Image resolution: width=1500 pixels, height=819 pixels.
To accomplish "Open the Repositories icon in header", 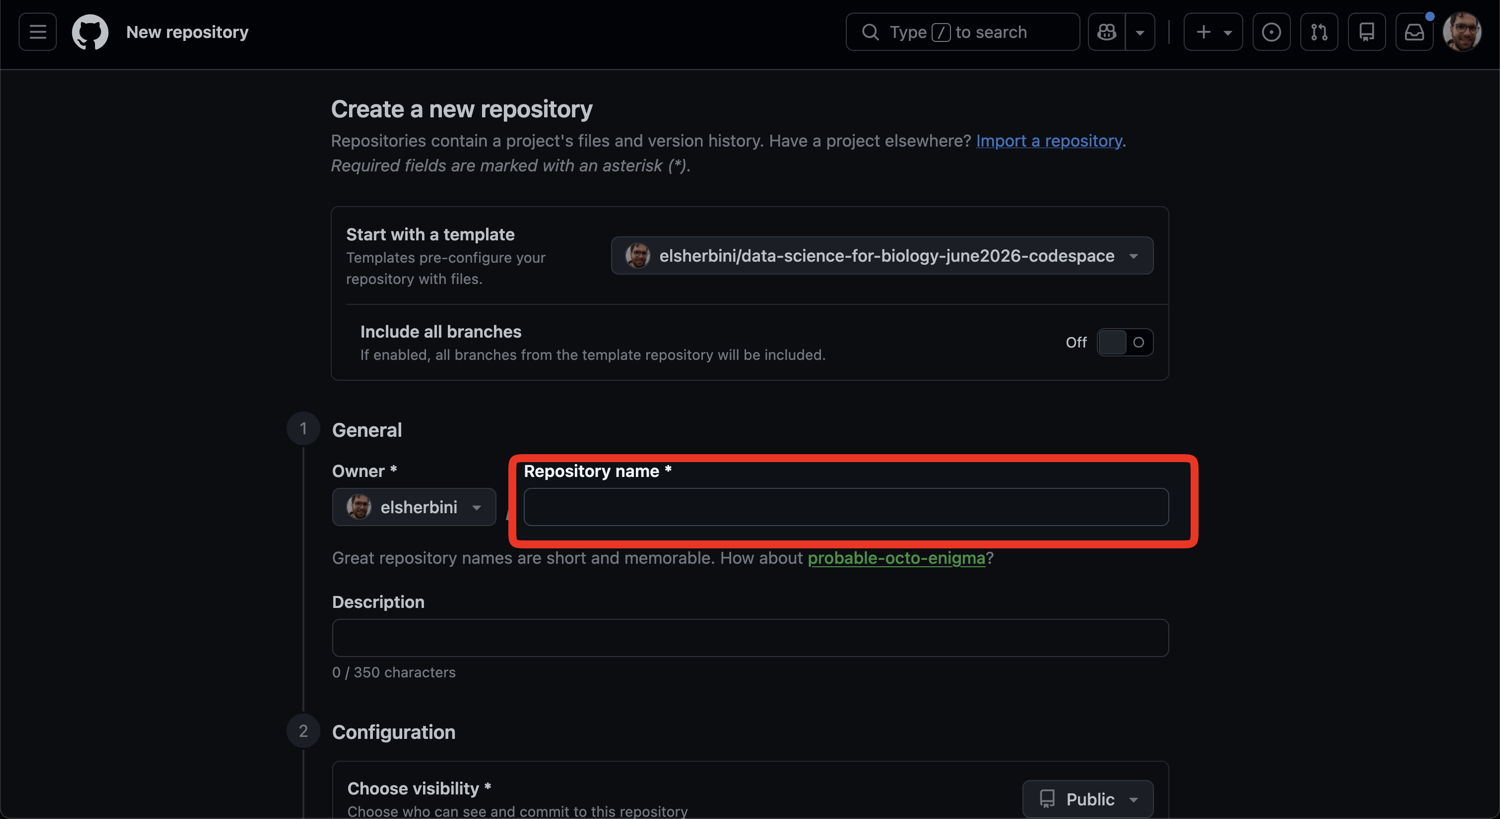I will 1367,32.
